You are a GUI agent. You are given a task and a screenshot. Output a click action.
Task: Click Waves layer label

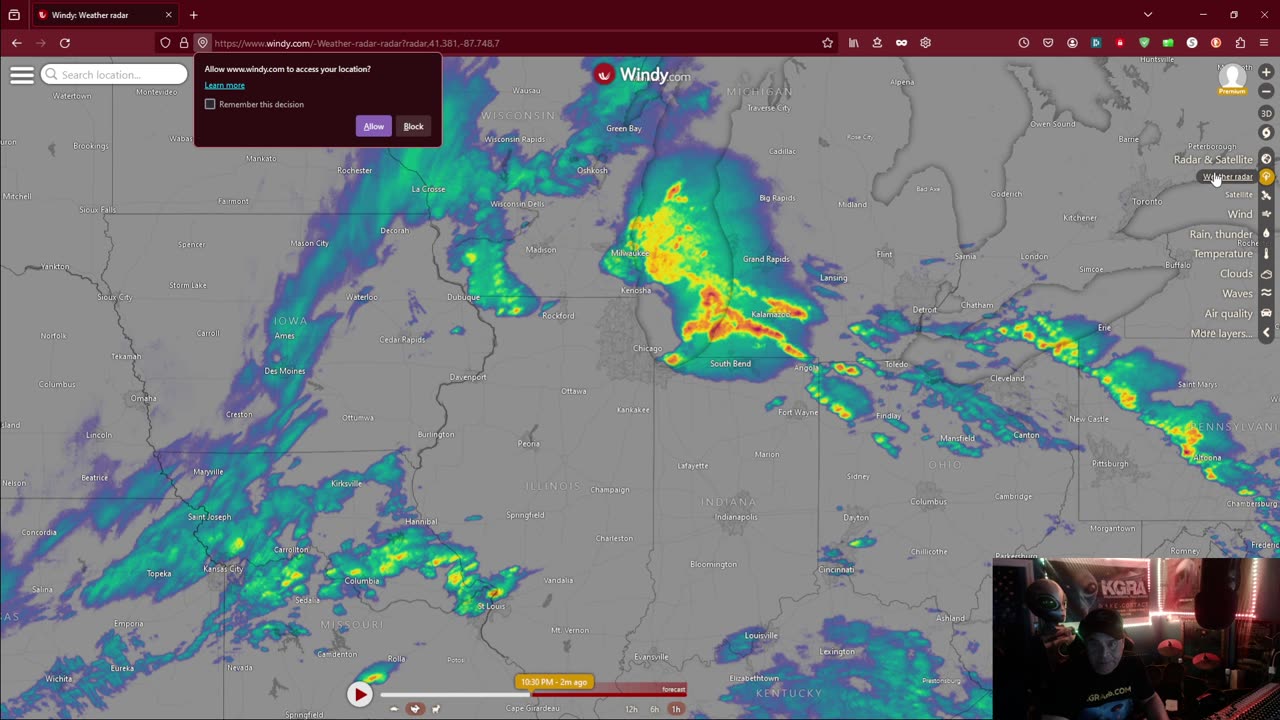1237,293
